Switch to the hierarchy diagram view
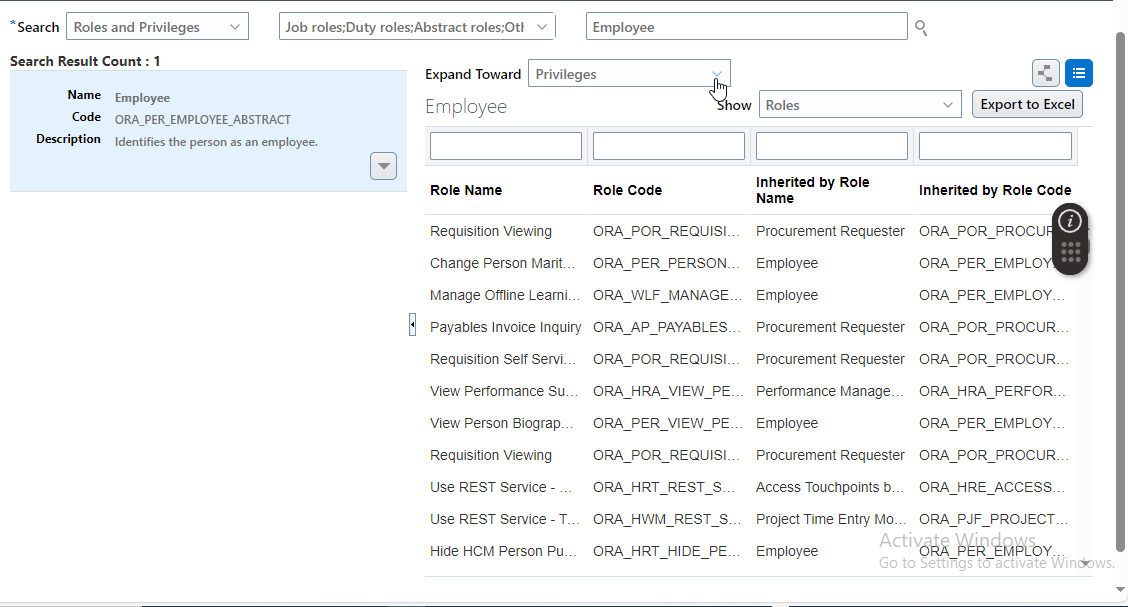 1045,73
